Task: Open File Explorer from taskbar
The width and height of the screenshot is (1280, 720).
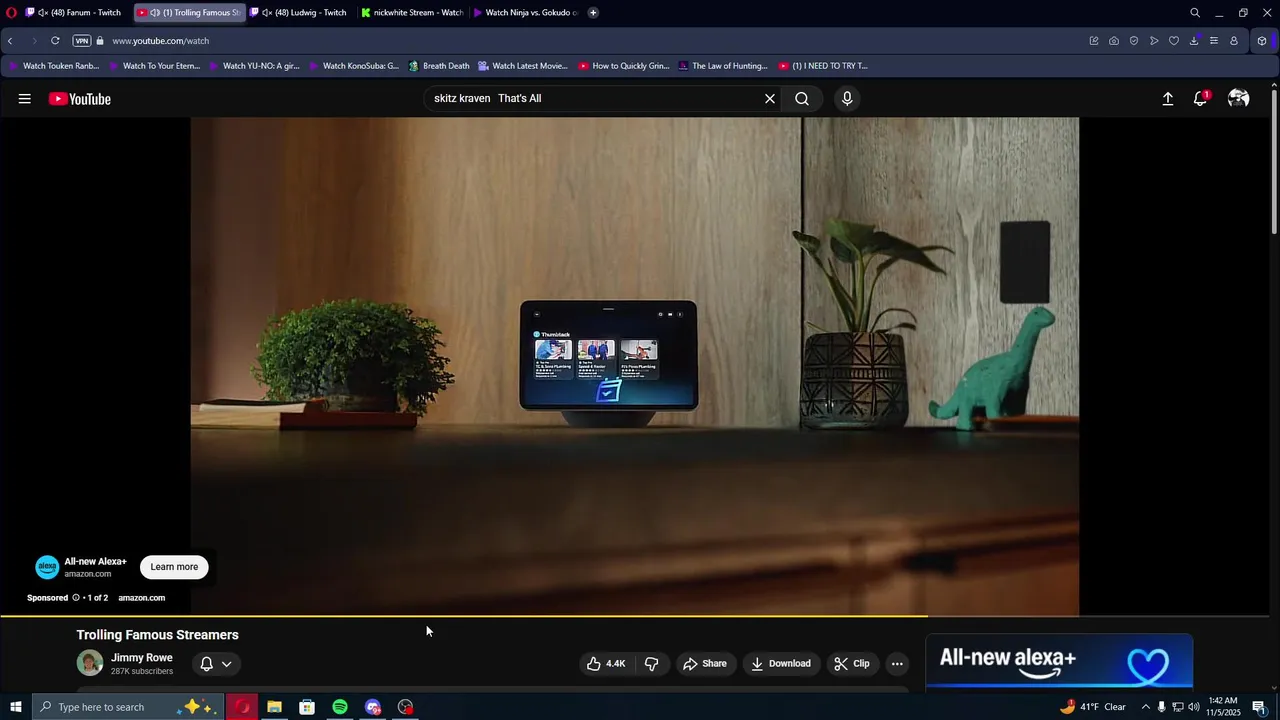Action: tap(274, 707)
